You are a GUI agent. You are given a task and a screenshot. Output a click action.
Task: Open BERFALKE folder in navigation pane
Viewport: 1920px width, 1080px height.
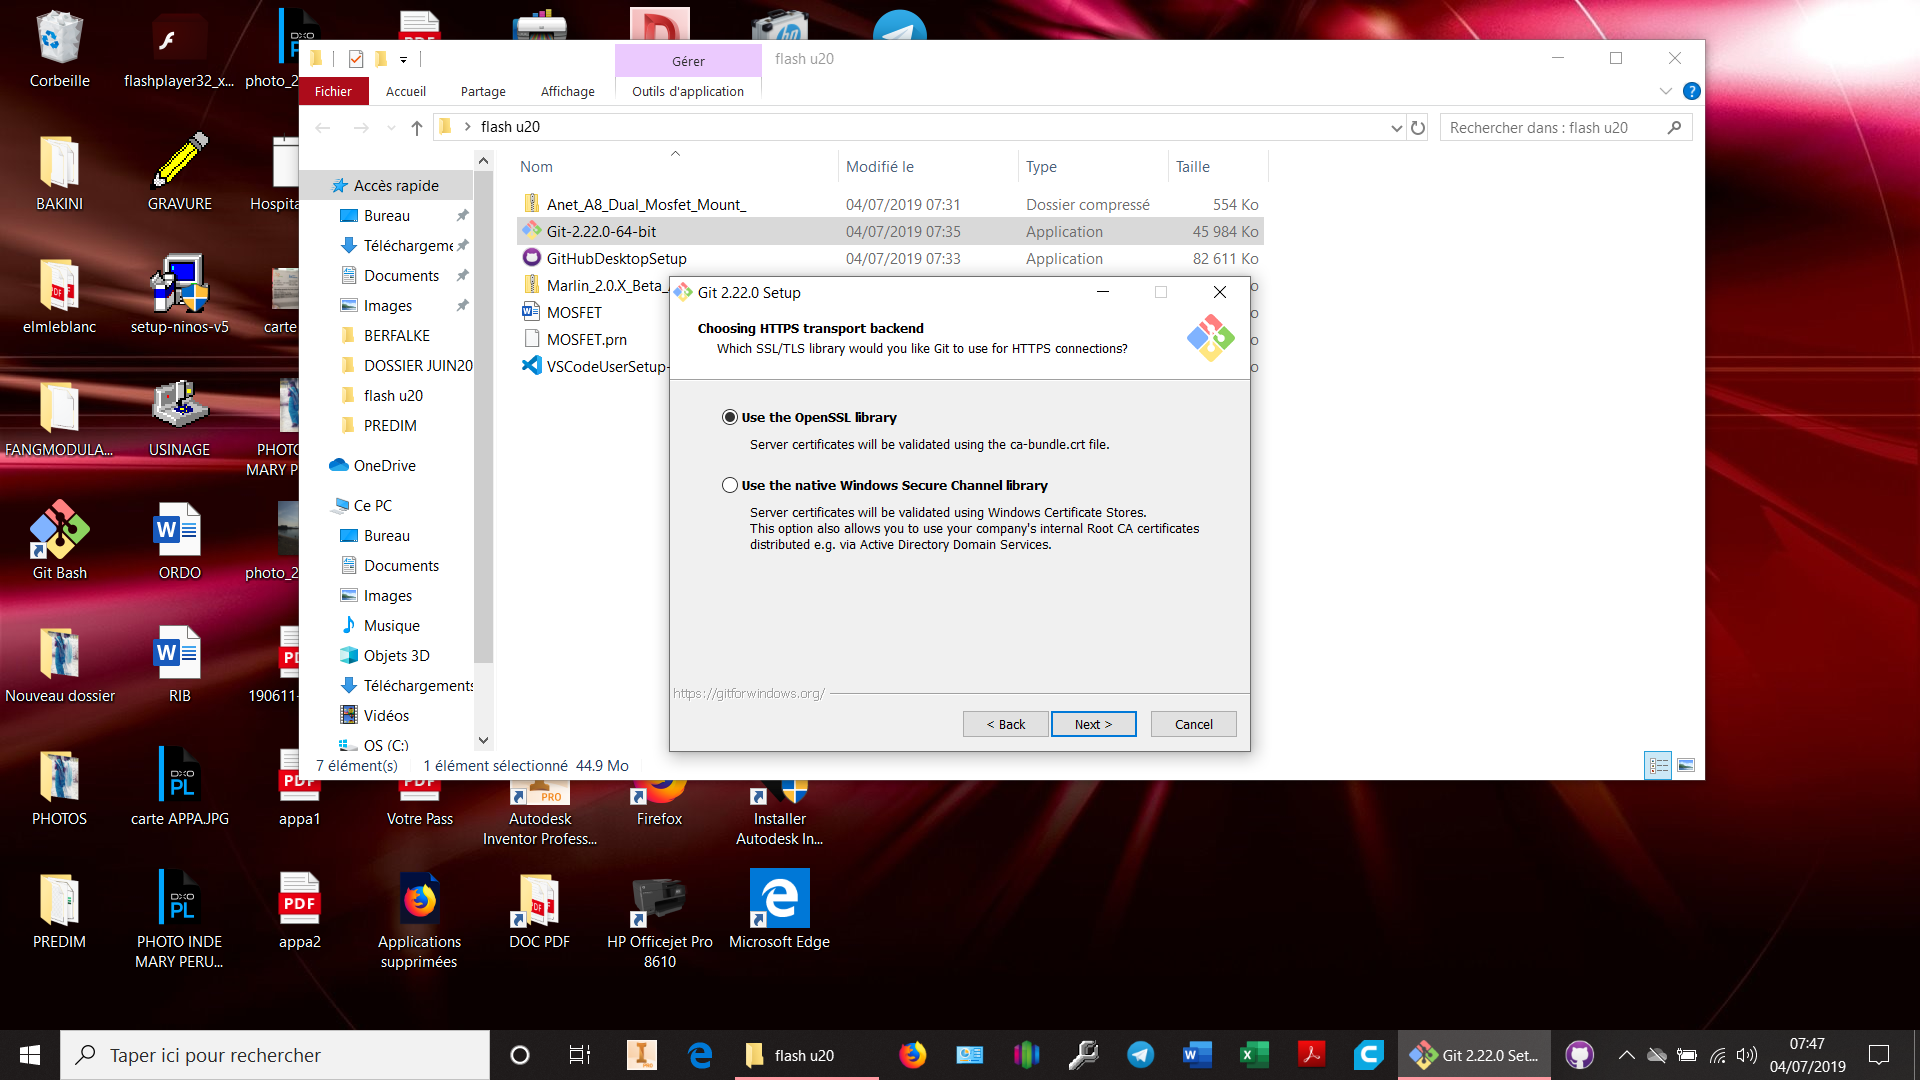[396, 335]
